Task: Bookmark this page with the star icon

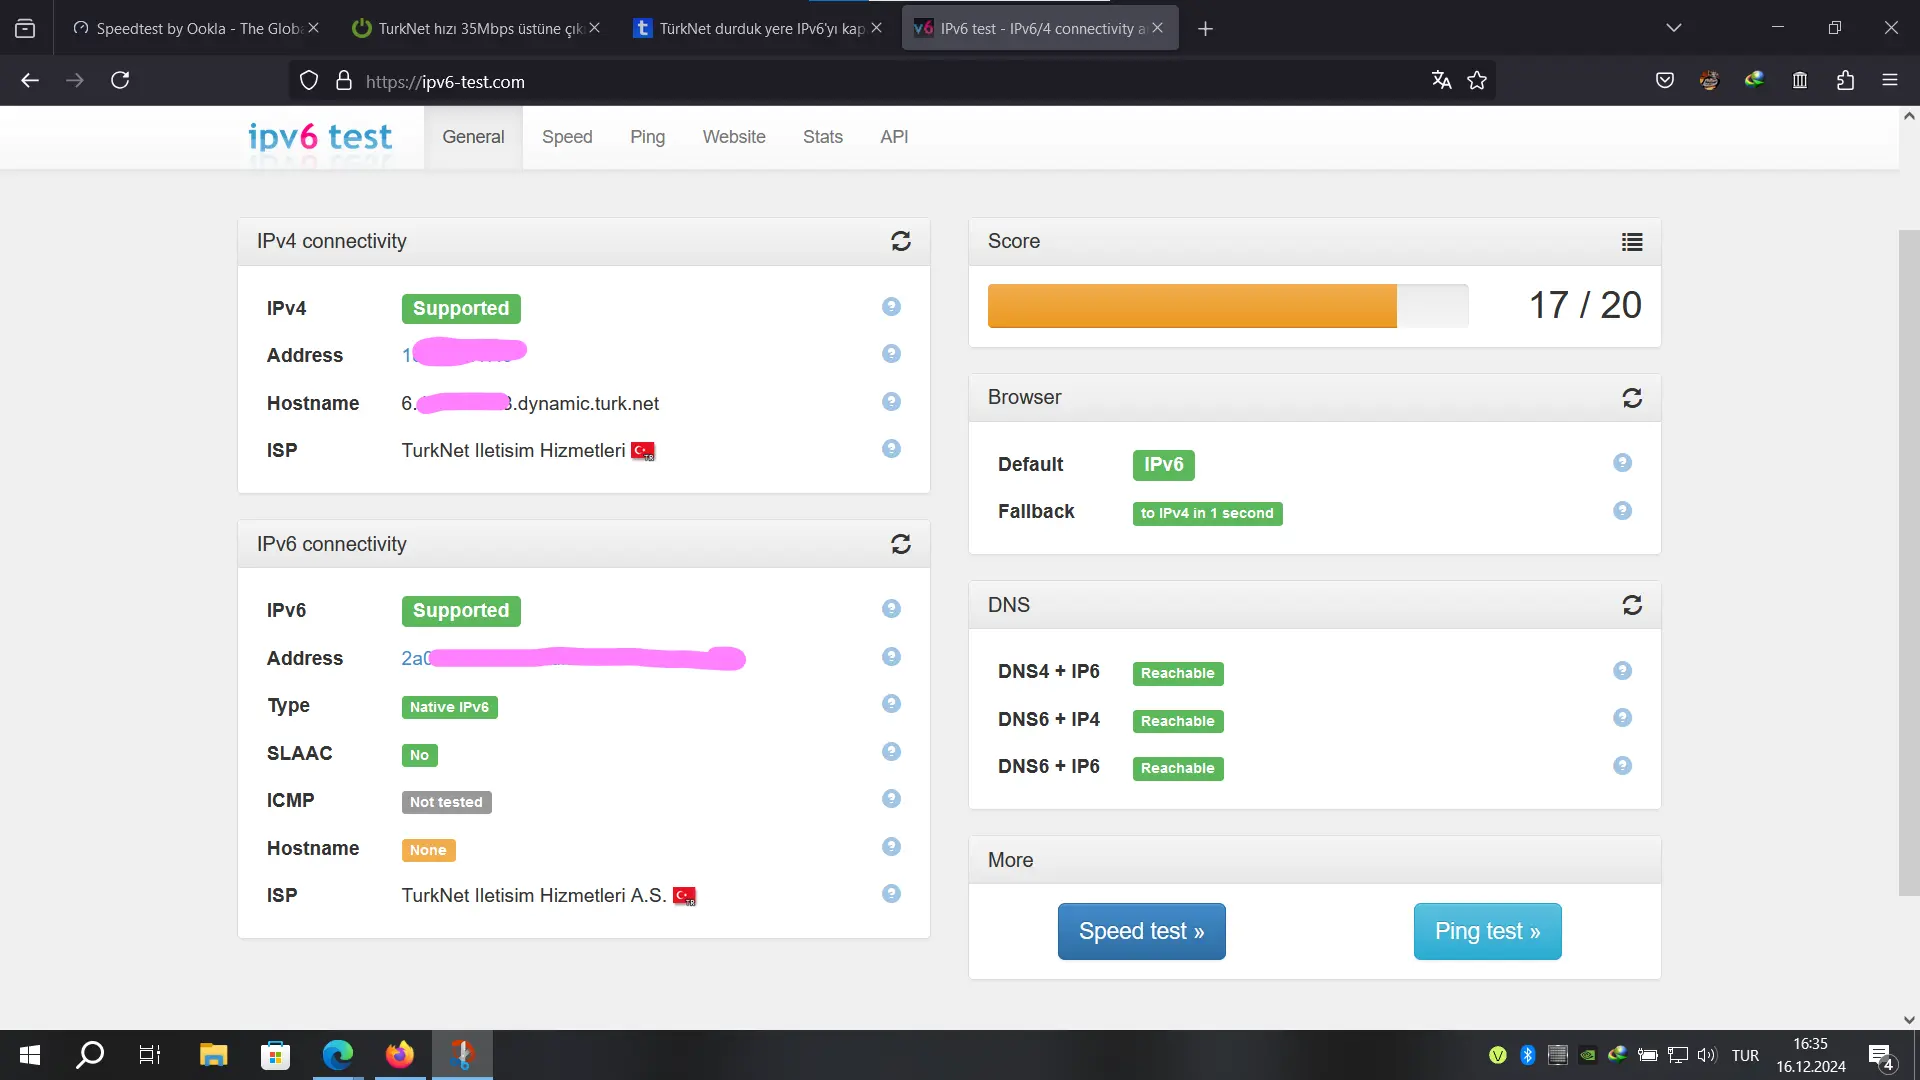Action: pos(1477,81)
